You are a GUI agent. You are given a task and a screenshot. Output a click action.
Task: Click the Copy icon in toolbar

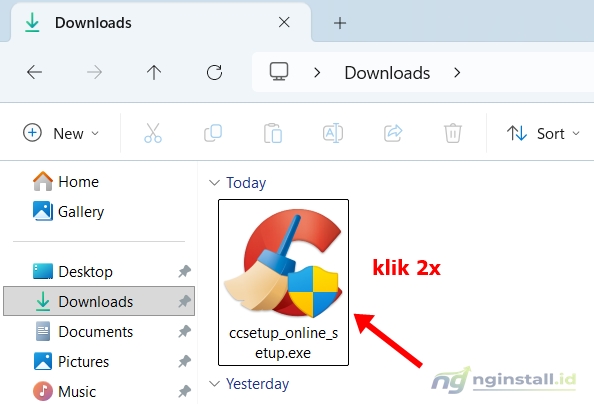point(213,133)
